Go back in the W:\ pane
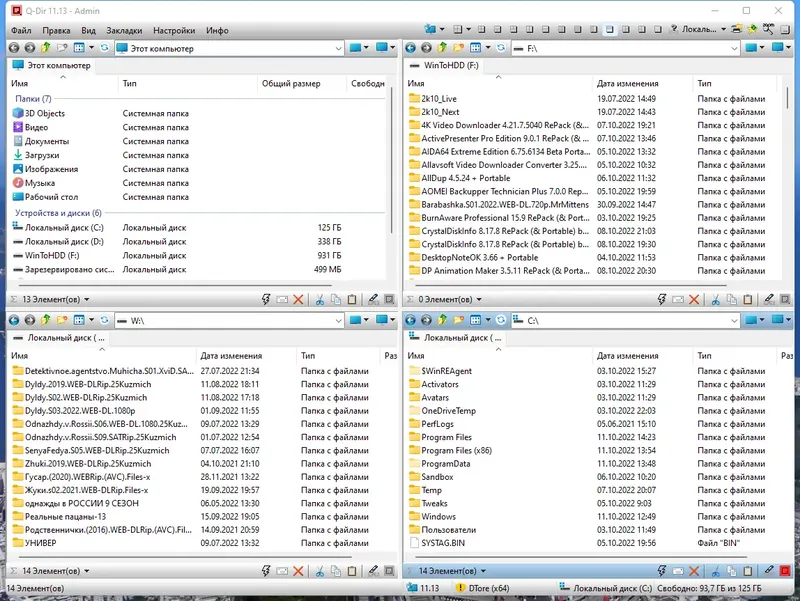Image resolution: width=800 pixels, height=601 pixels. coord(14,320)
